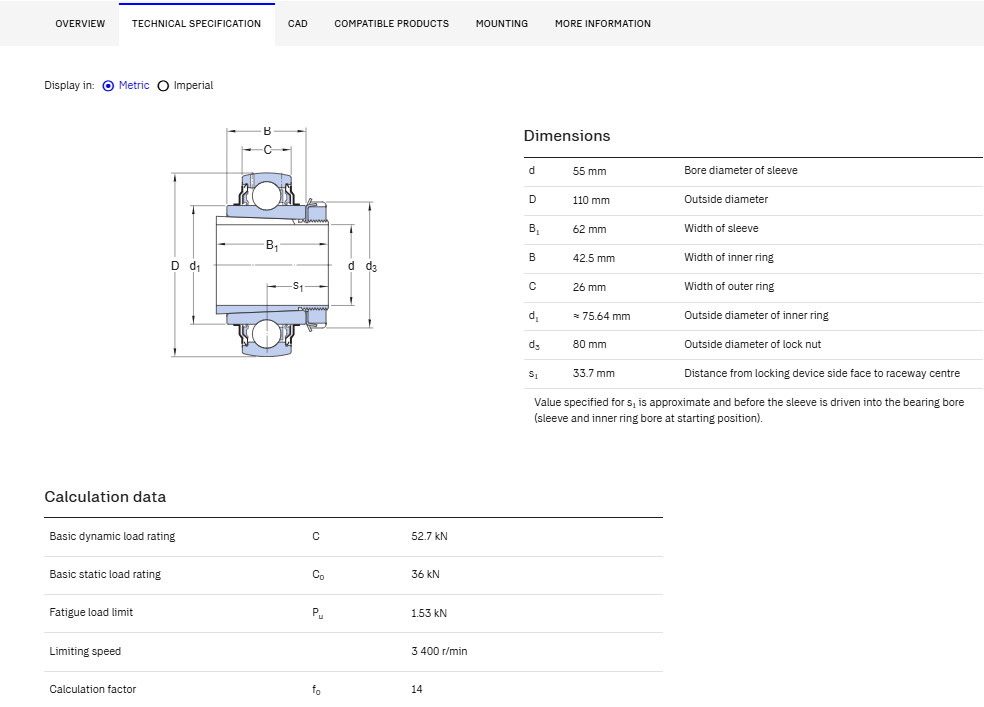Click 'Basic dynamic load rating' label
This screenshot has height=707, width=984.
pyautogui.click(x=112, y=536)
